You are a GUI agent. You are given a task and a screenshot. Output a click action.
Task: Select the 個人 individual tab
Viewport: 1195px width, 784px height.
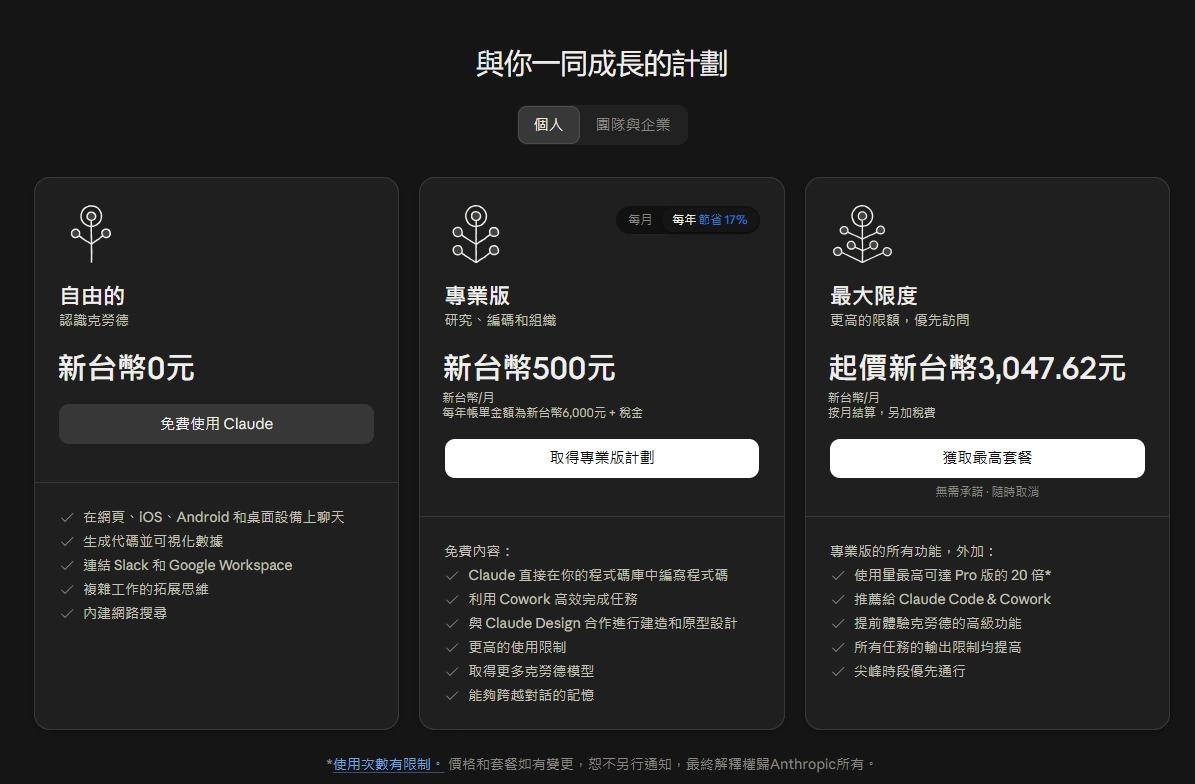[x=549, y=125]
